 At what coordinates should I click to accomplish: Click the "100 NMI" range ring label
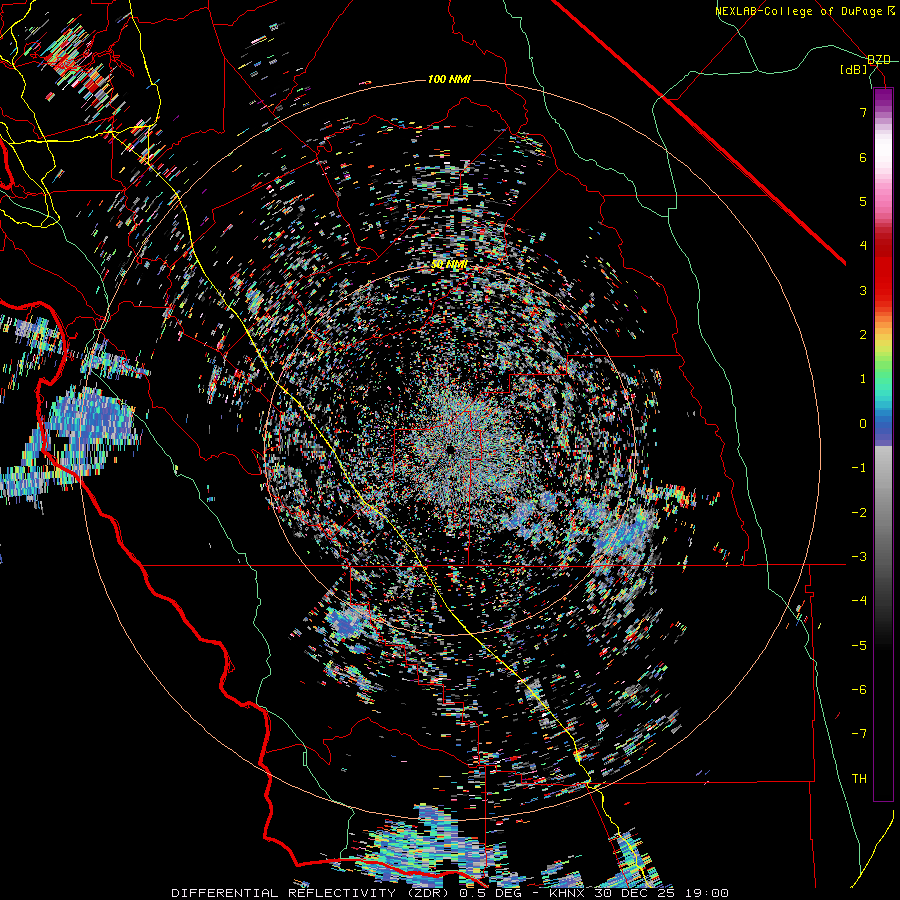click(449, 79)
